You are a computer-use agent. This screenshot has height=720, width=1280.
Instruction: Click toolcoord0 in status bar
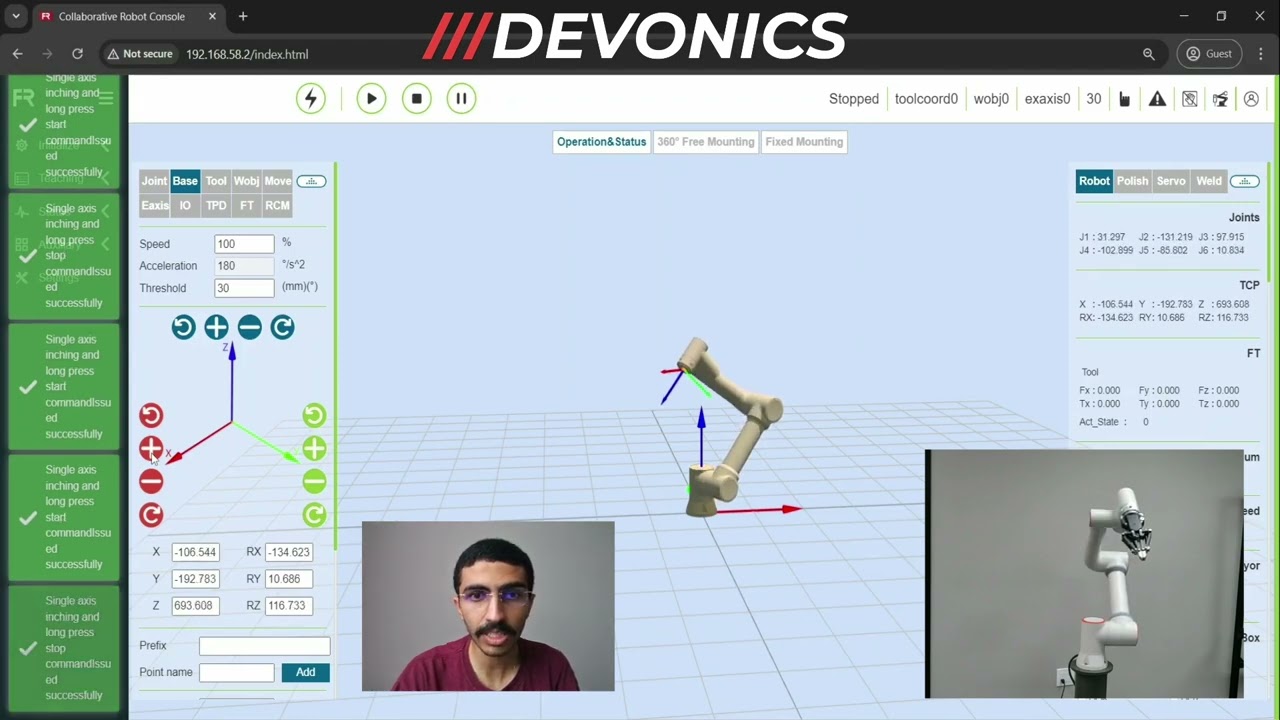click(926, 99)
